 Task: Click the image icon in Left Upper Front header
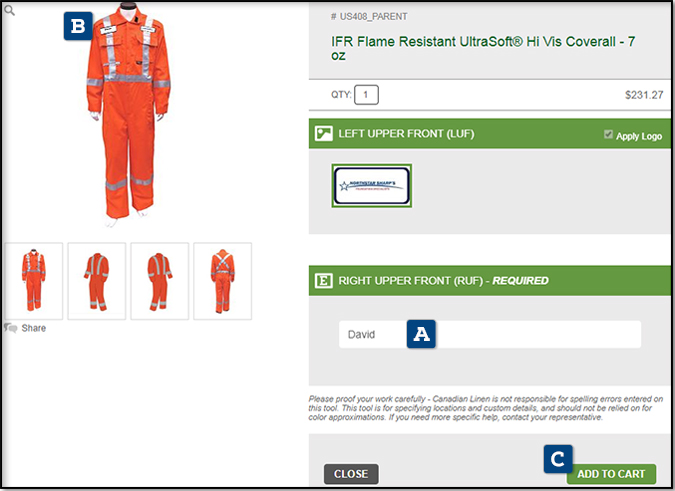click(x=324, y=133)
